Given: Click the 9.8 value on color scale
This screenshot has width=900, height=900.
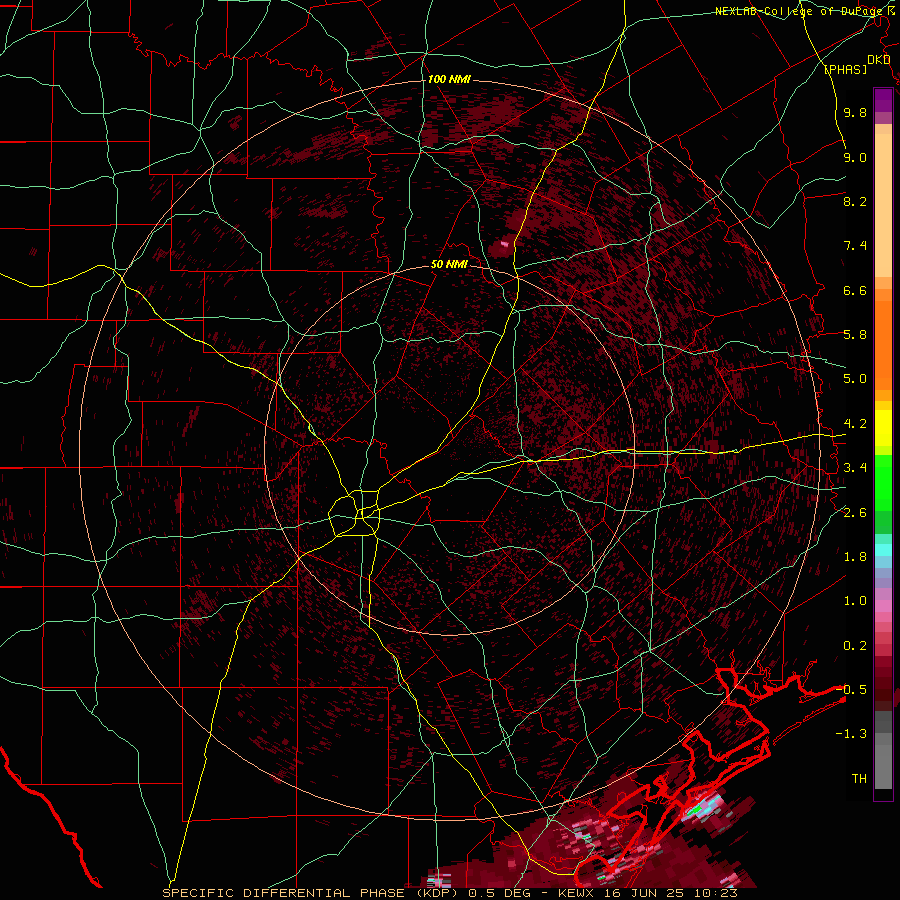Looking at the screenshot, I should (855, 112).
